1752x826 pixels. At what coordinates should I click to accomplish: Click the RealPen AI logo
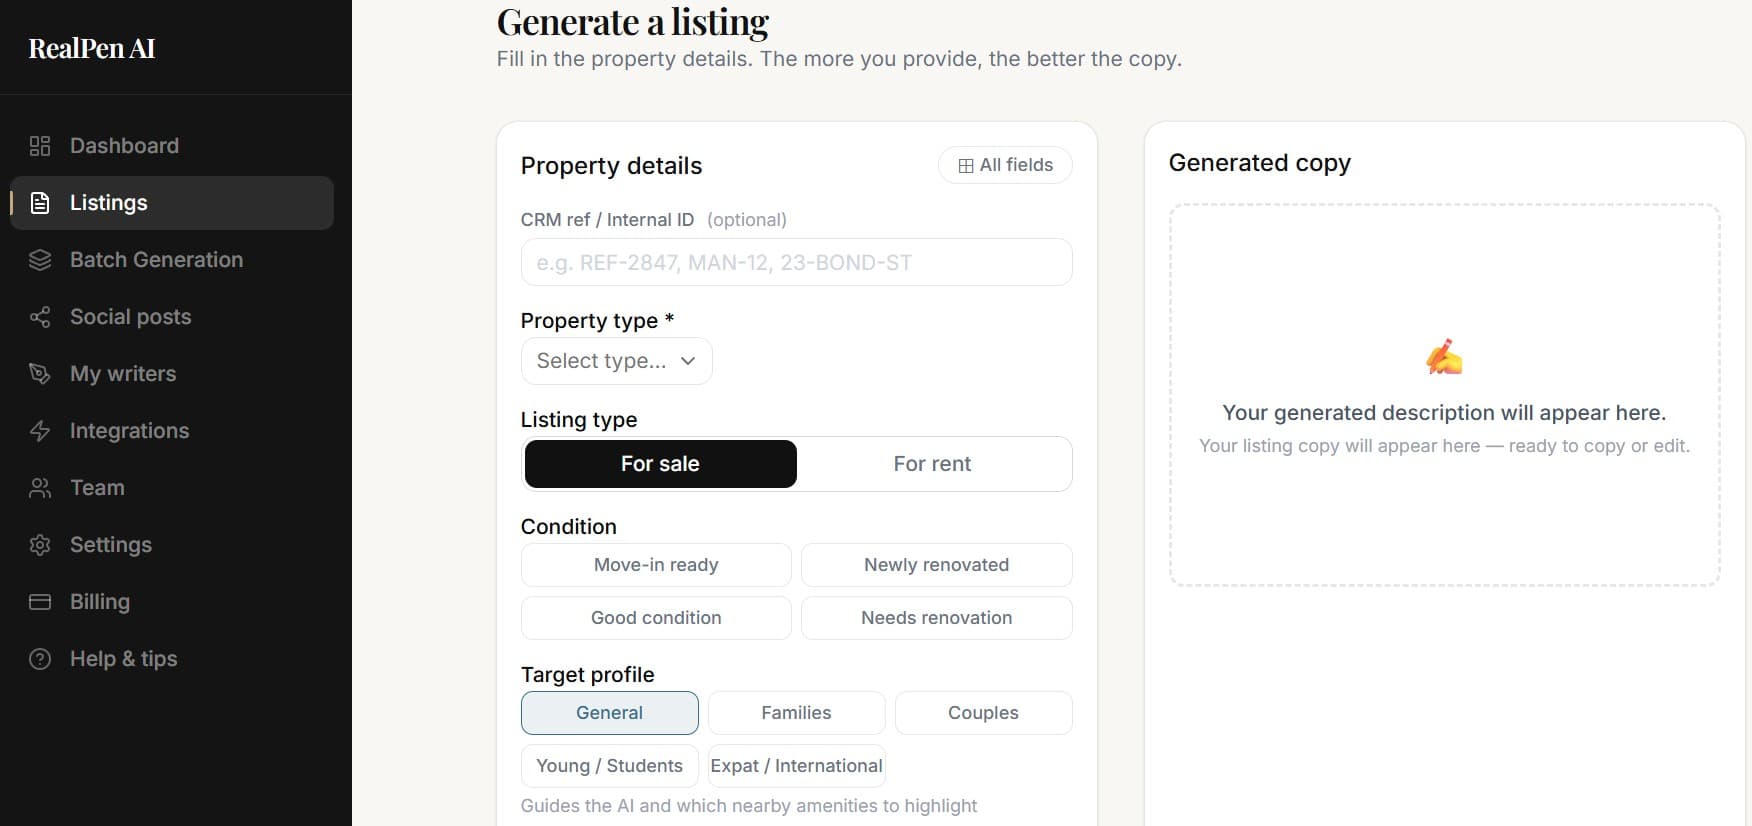click(x=92, y=49)
